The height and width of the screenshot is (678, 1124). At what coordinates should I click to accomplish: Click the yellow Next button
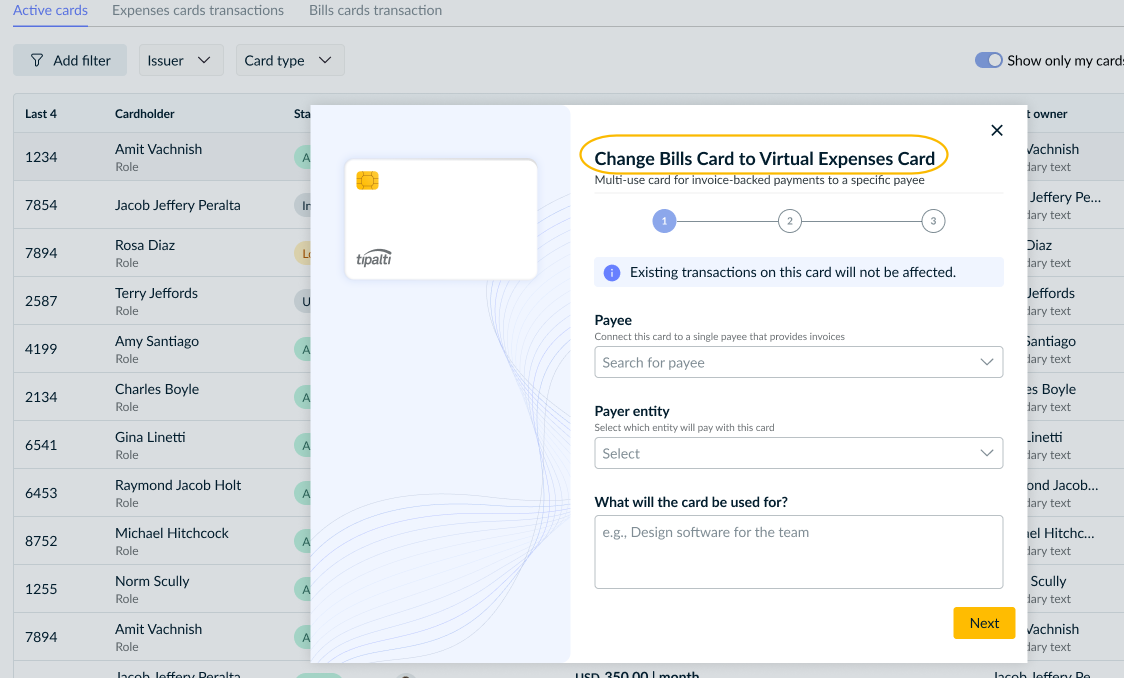pyautogui.click(x=984, y=623)
